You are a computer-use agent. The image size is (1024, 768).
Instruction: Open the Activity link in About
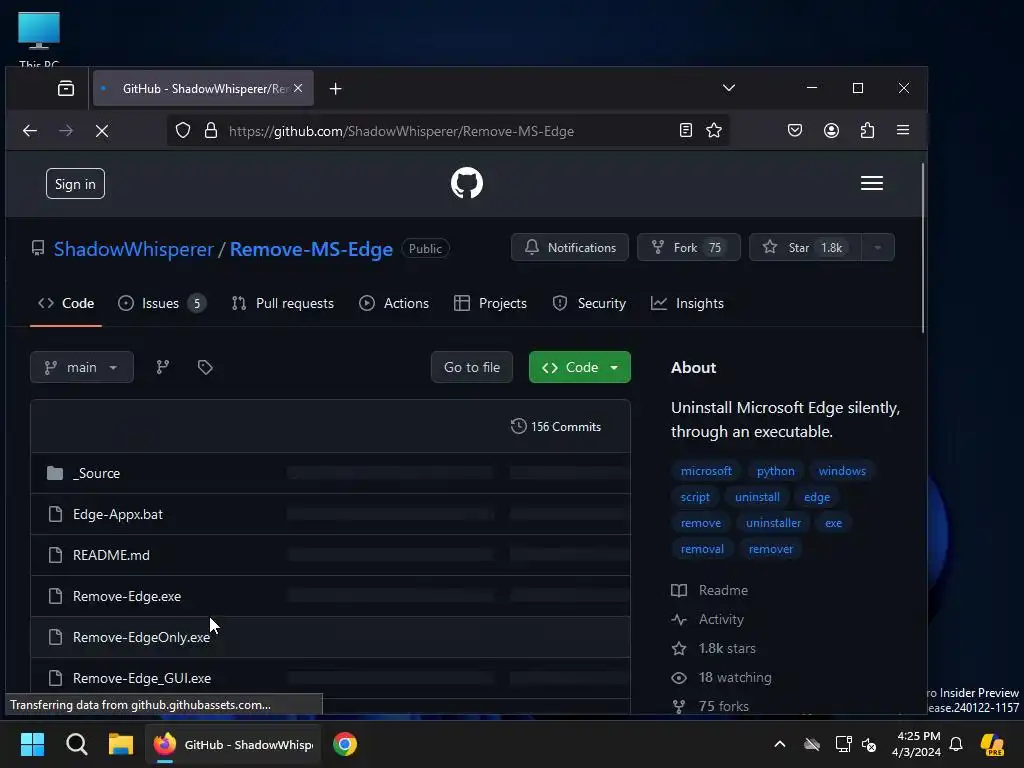coord(708,619)
